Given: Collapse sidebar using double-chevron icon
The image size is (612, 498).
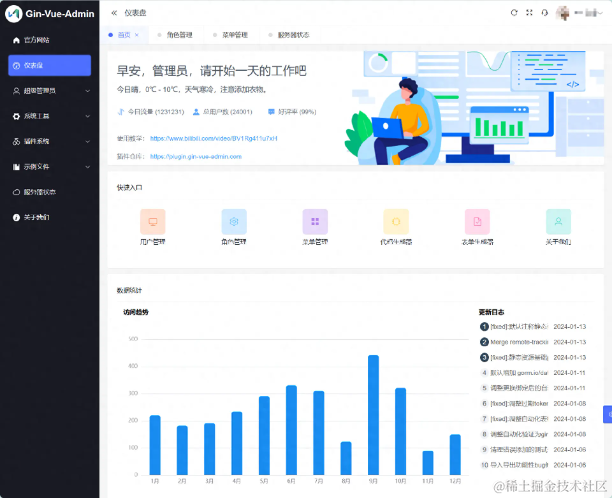Looking at the screenshot, I should tap(114, 13).
